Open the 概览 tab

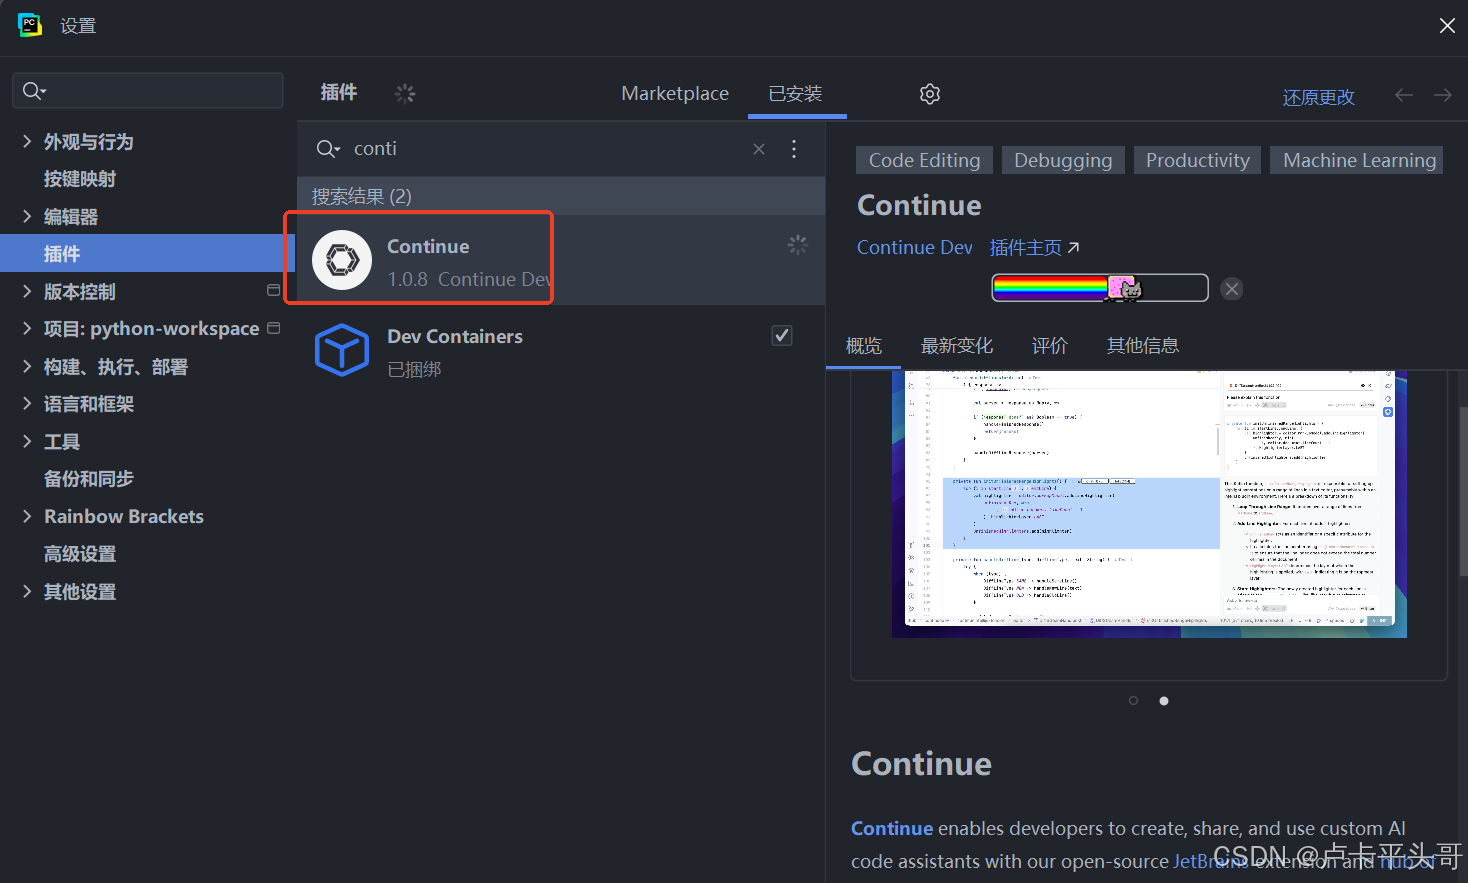point(864,346)
